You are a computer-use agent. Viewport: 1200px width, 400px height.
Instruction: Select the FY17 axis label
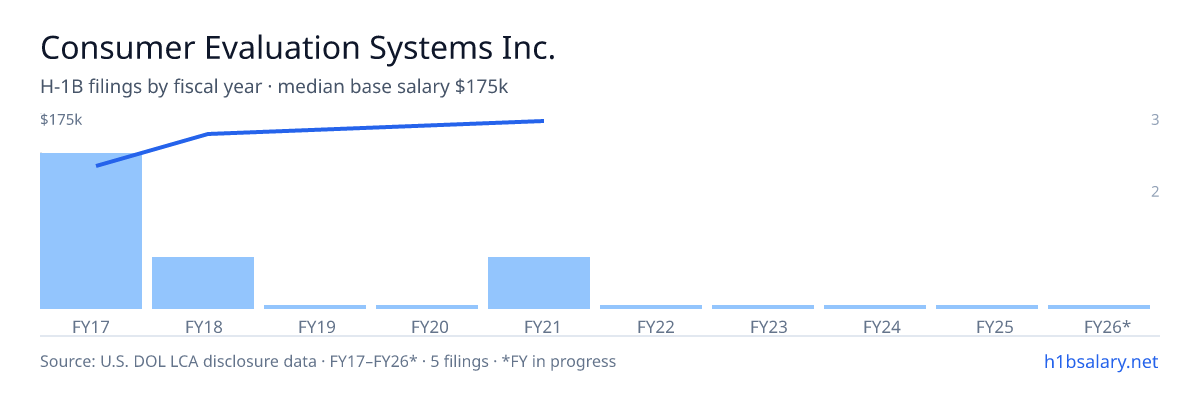(x=91, y=326)
